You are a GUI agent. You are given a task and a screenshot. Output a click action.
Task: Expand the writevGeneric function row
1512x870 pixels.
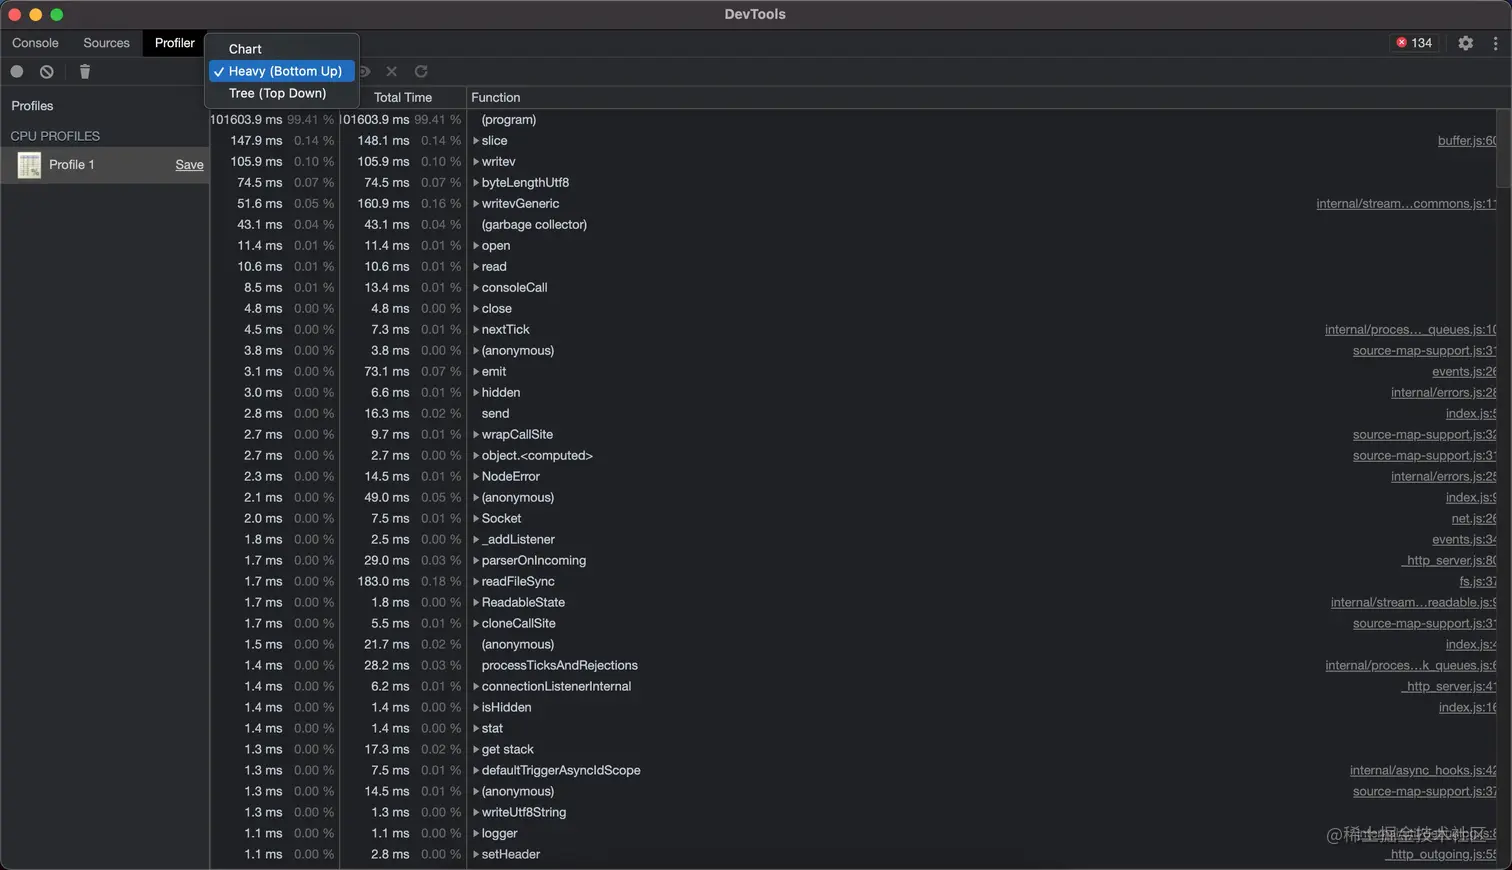pos(476,204)
